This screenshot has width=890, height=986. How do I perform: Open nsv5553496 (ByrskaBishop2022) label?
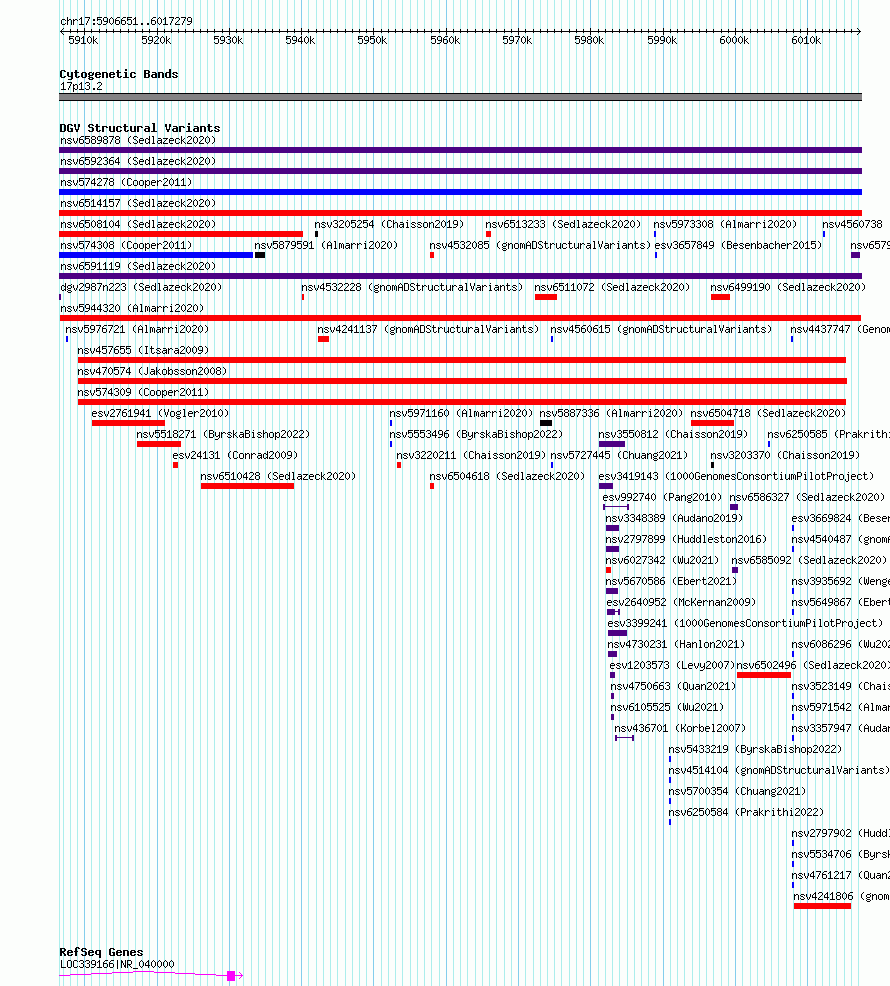tap(476, 435)
